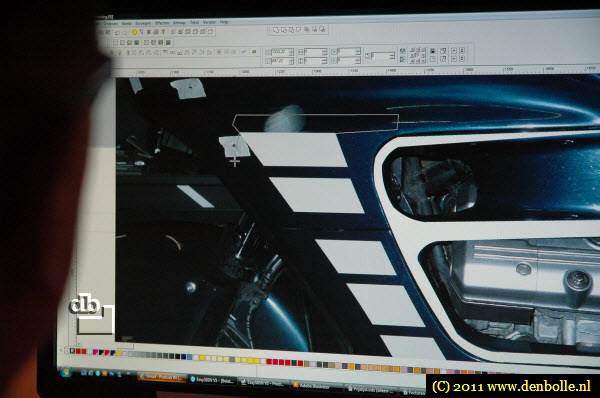Click the undo arrow toolbar icon
Image resolution: width=600 pixels, height=398 pixels.
tap(117, 33)
